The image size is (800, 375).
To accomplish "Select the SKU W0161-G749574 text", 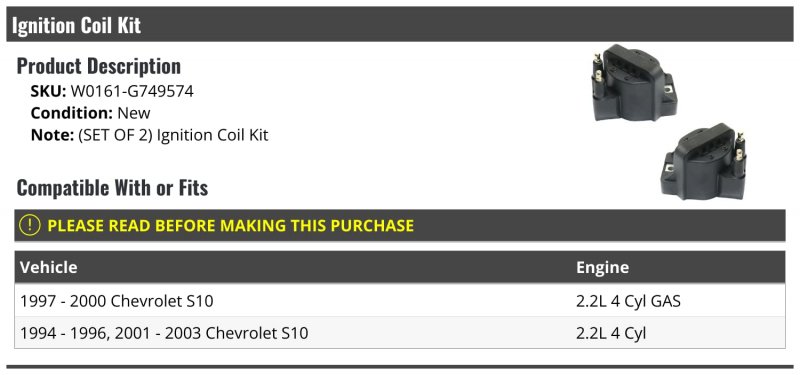I will [x=132, y=91].
